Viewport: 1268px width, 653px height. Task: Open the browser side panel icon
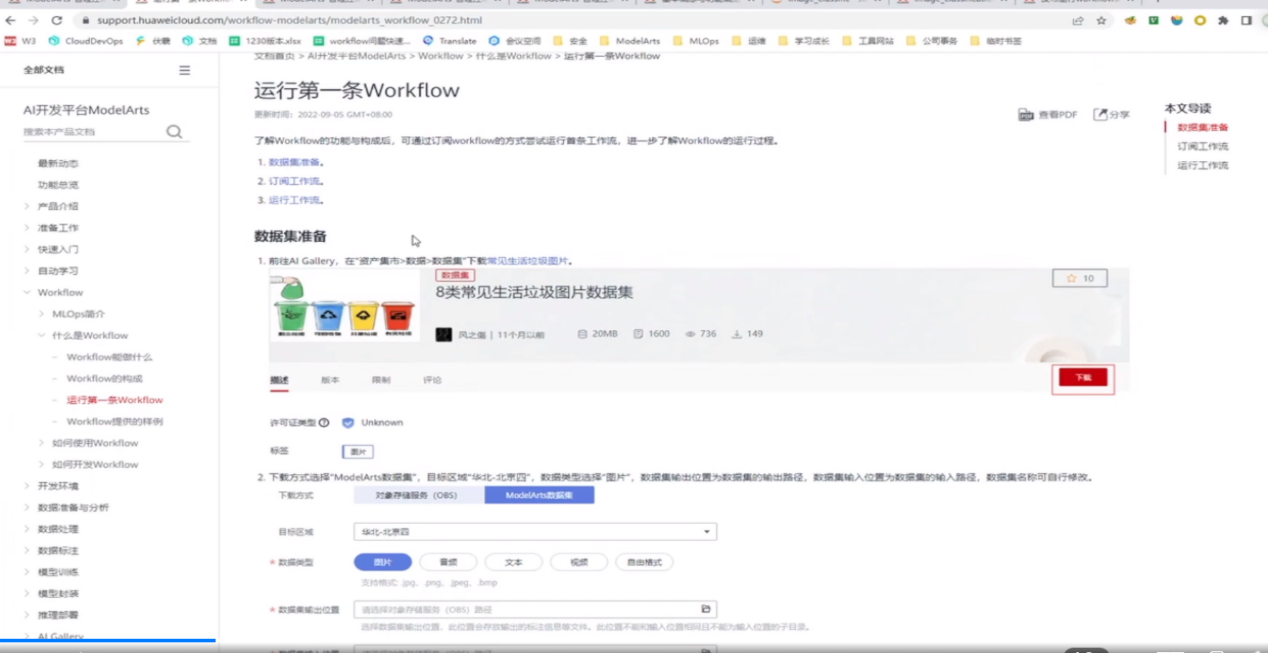tap(1246, 20)
